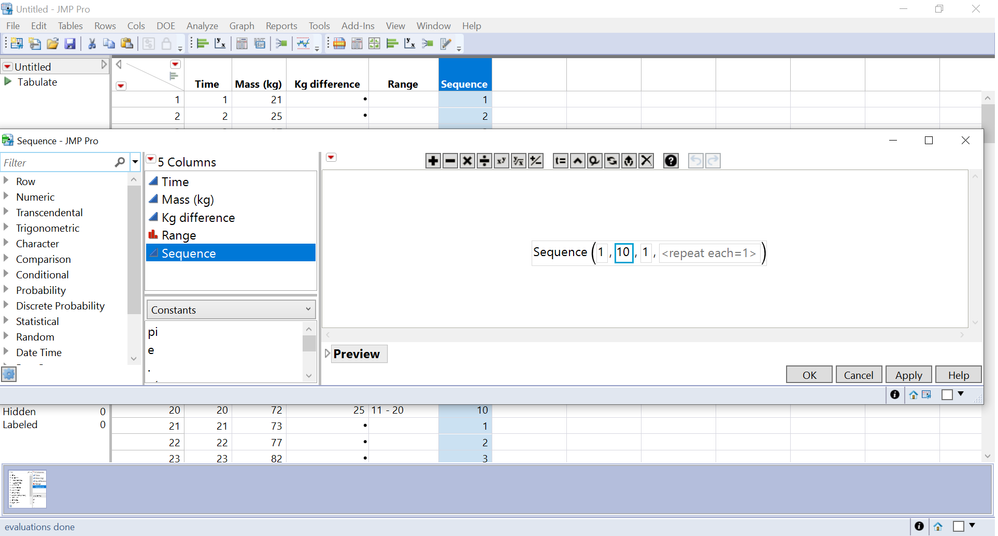Open the 5 Columns red triangle menu
998x536 pixels.
tap(151, 159)
